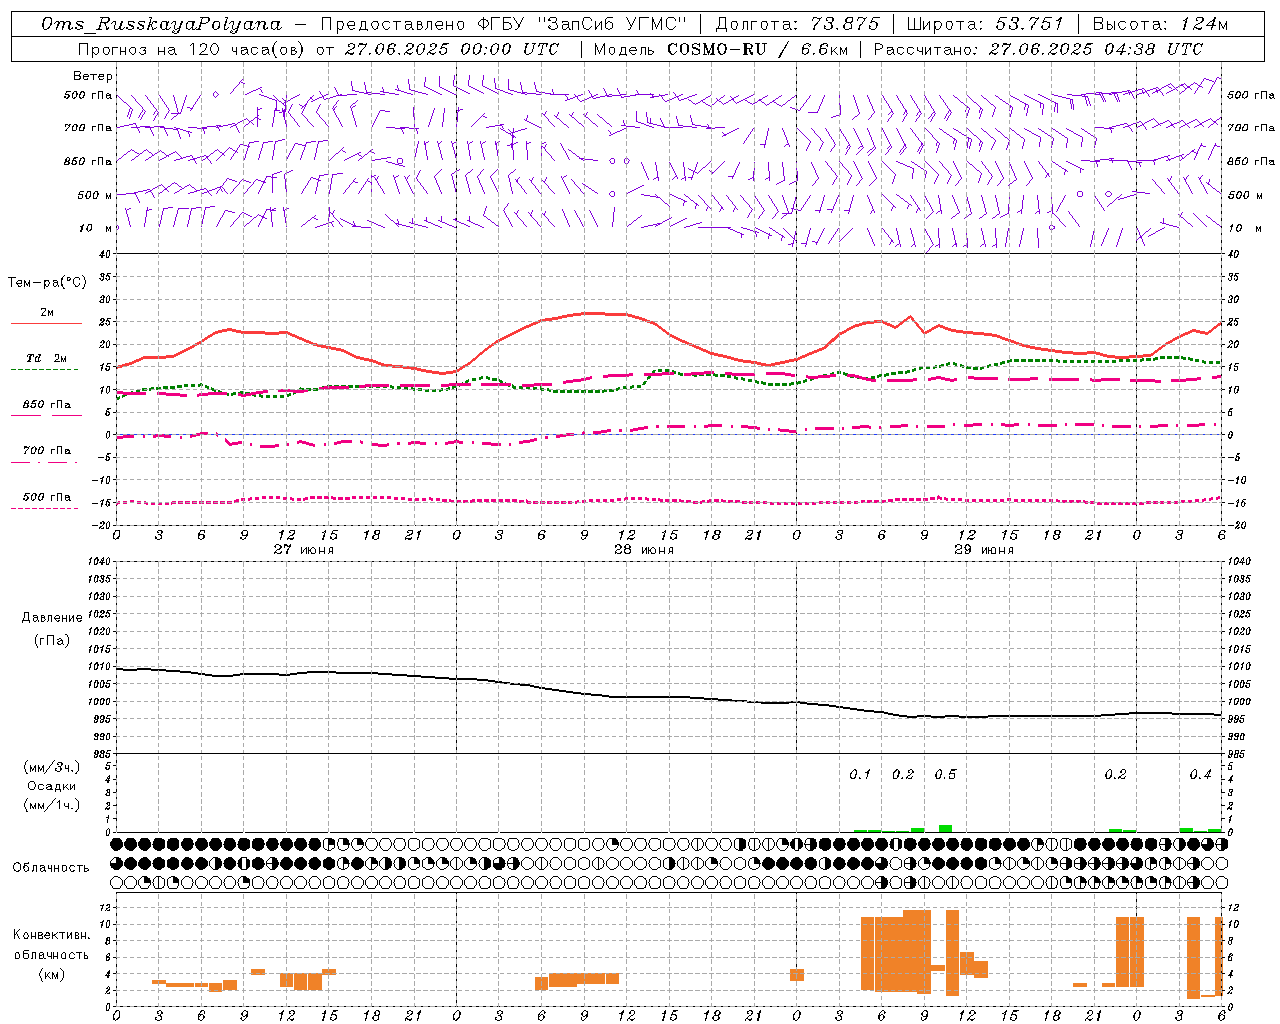Click the Облачность cloud cover label
This screenshot has height=1024, width=1280.
[51, 868]
